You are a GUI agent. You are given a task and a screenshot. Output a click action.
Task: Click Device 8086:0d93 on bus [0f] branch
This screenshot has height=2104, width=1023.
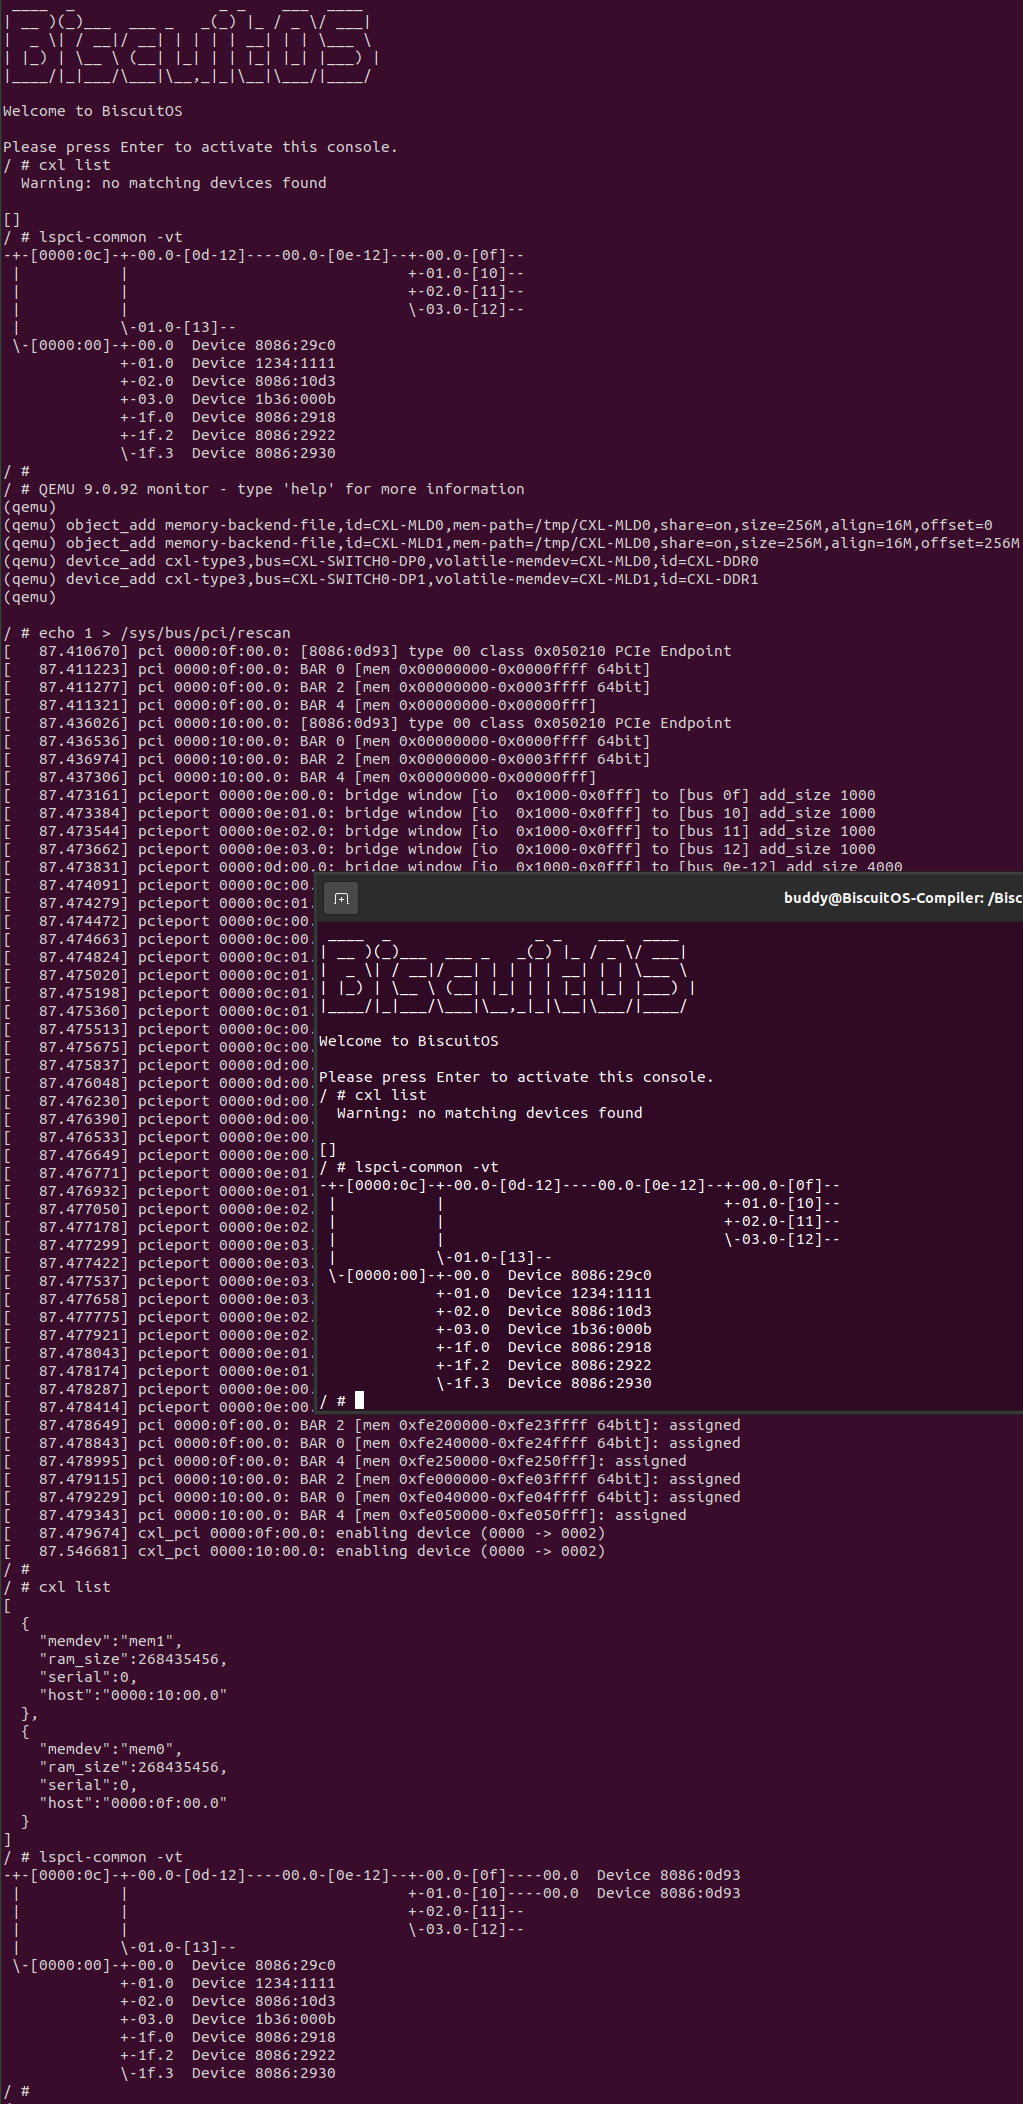(x=668, y=1875)
